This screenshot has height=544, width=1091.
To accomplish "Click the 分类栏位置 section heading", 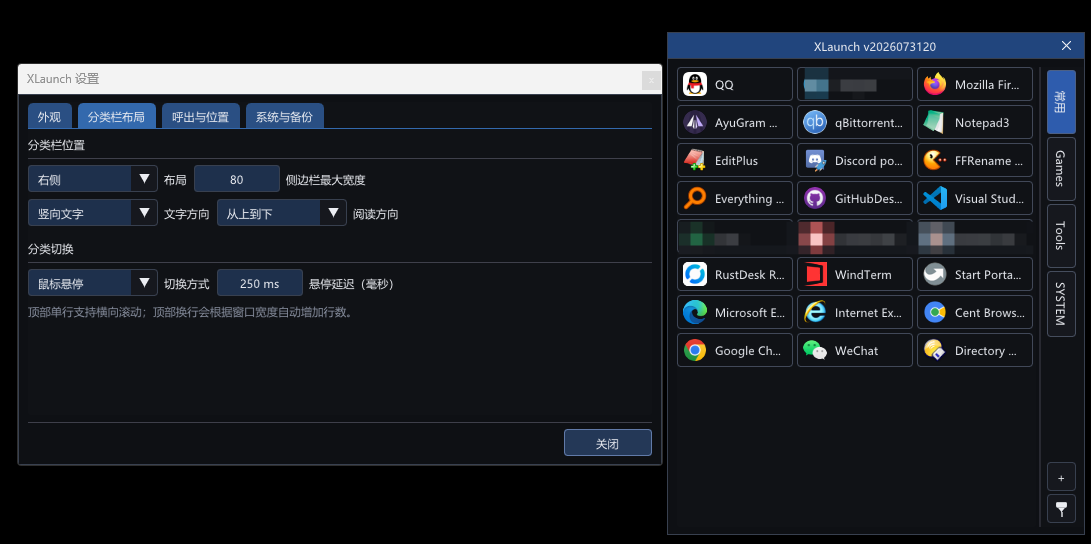I will (56, 145).
